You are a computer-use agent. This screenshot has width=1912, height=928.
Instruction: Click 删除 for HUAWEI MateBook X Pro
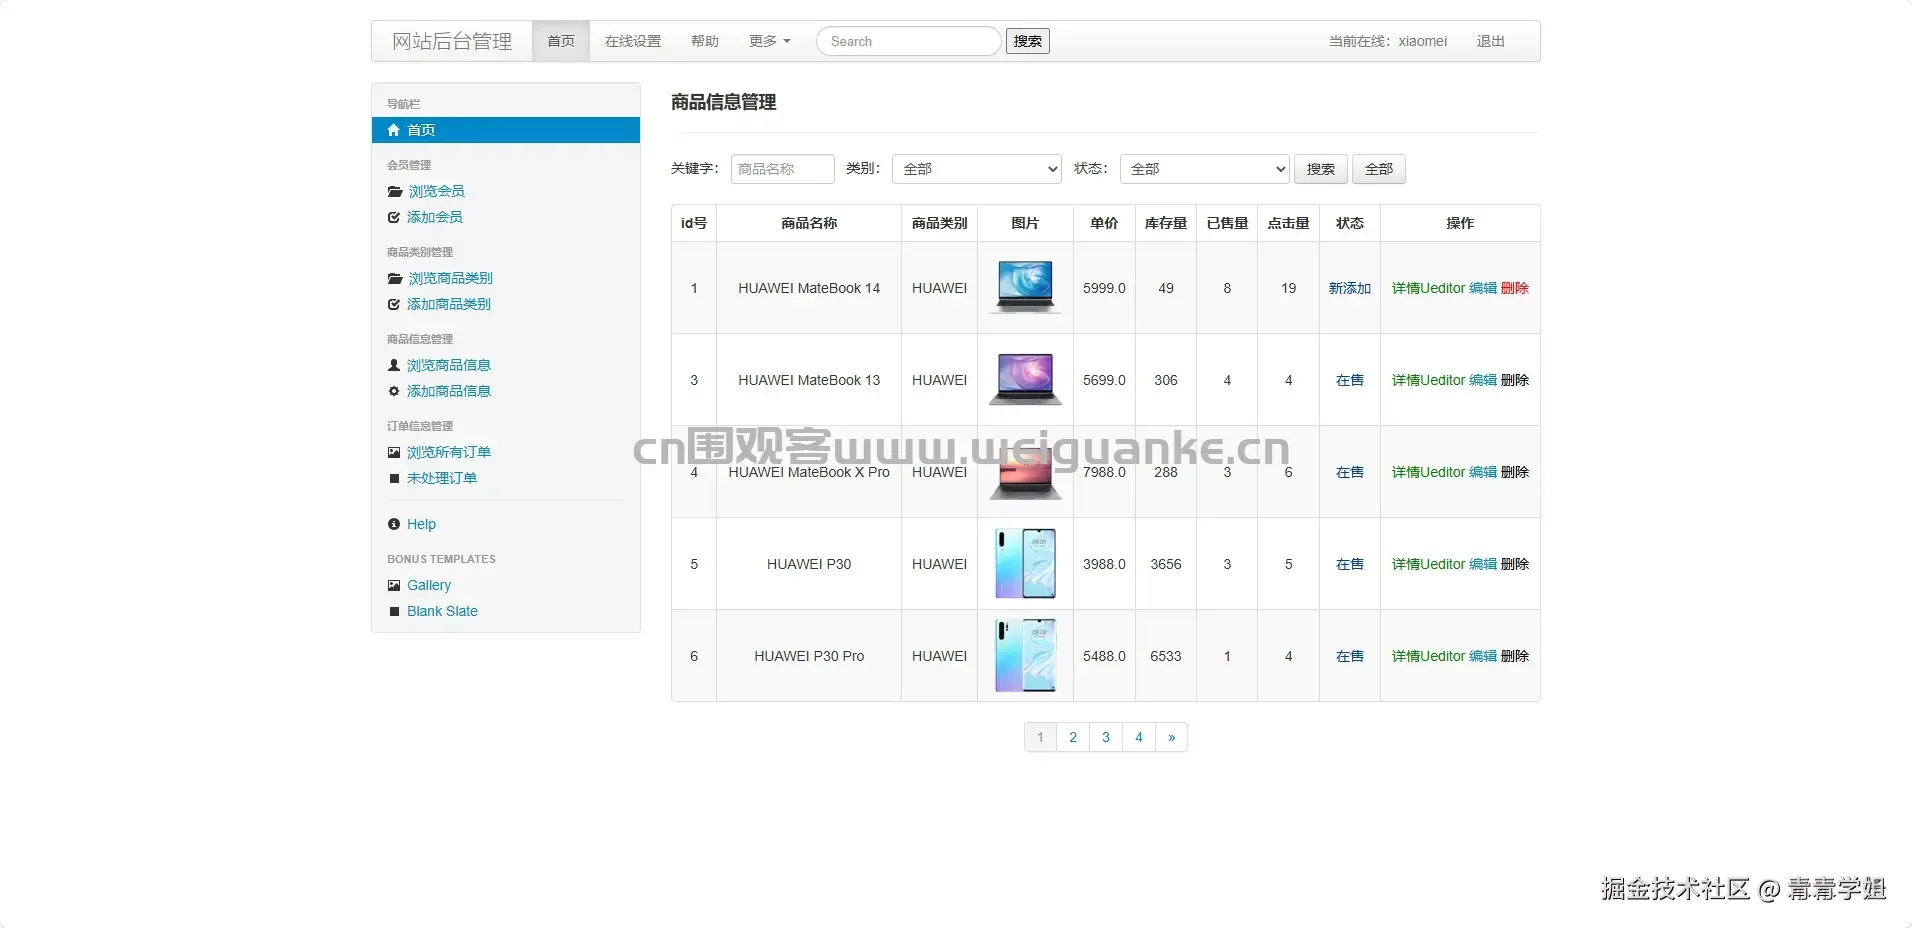coord(1515,472)
